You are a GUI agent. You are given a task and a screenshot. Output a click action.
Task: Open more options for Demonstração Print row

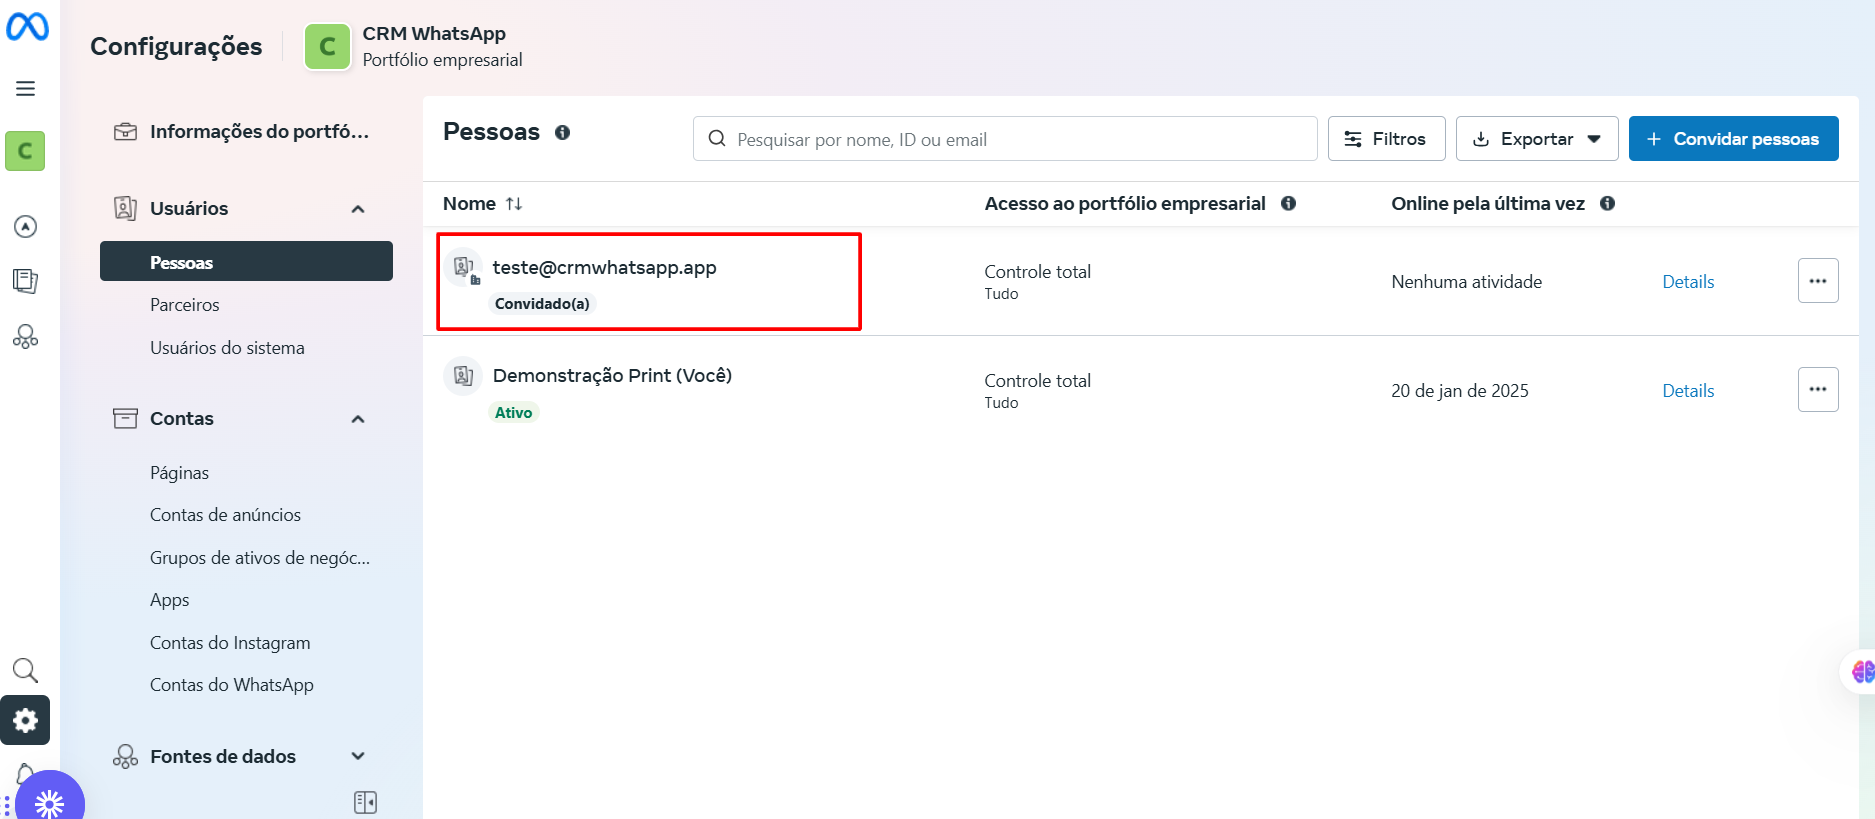click(1817, 390)
